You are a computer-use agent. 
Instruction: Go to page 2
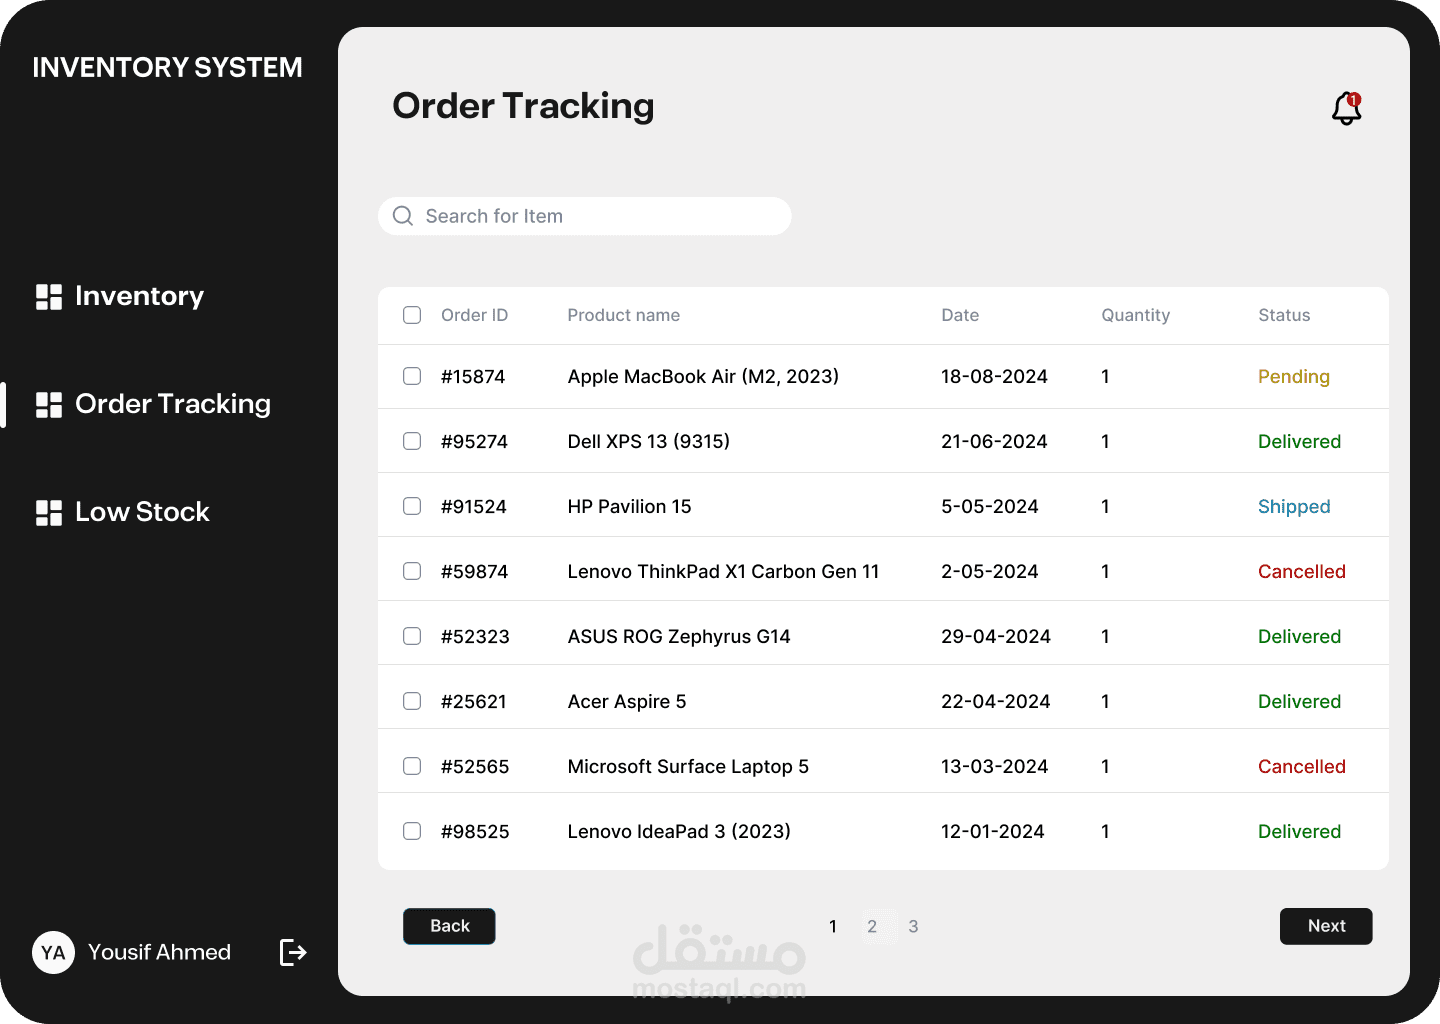click(x=872, y=927)
